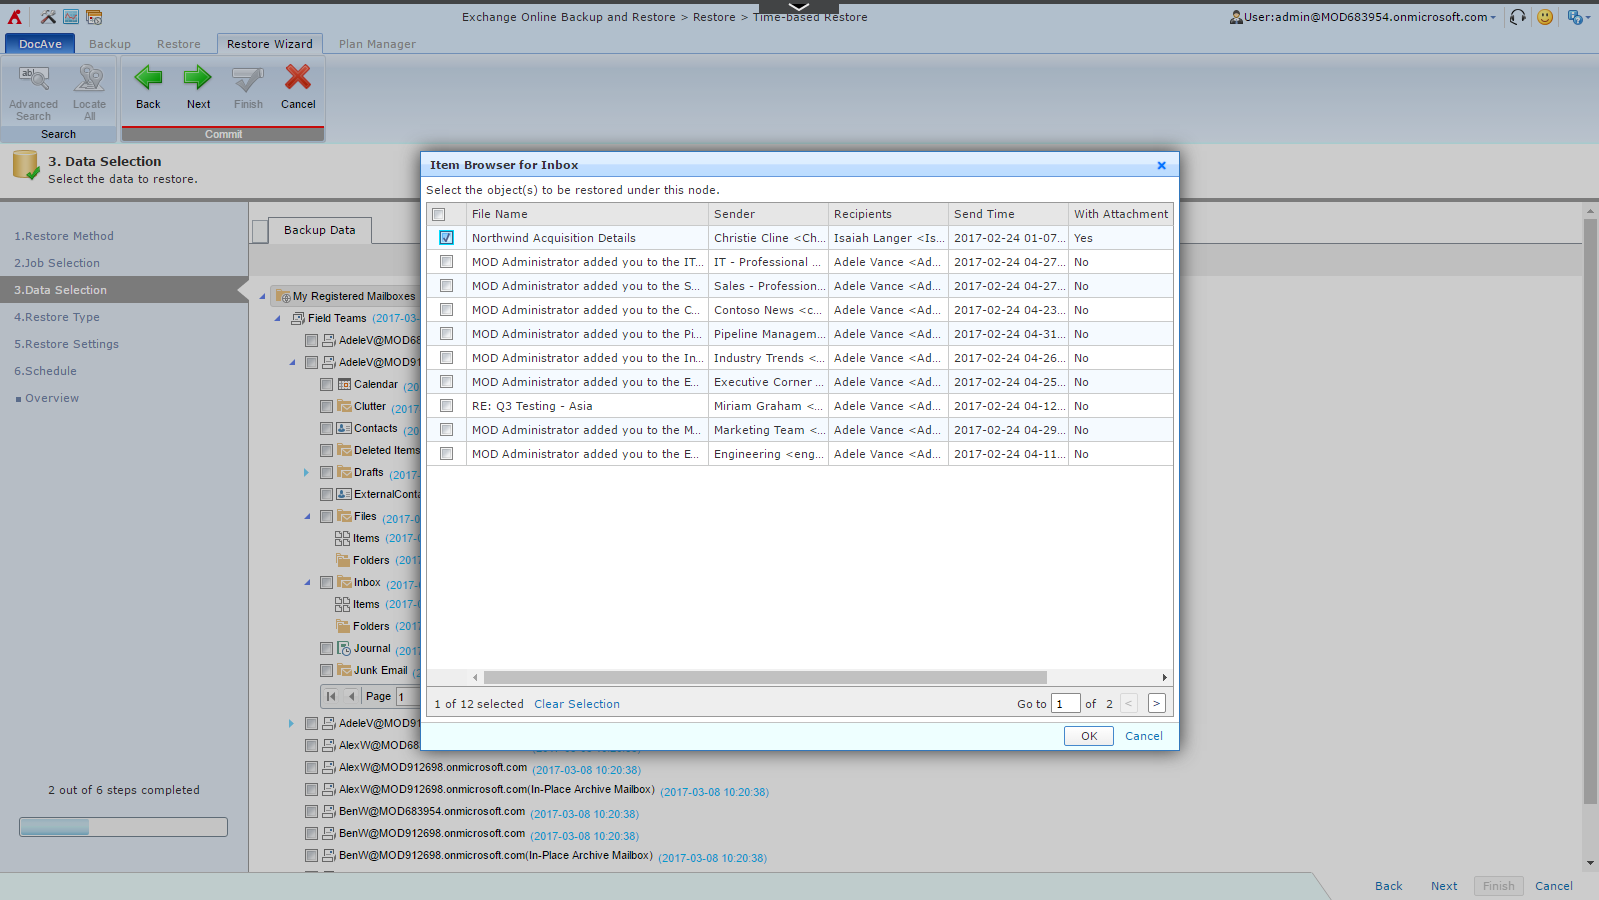
Task: Open the Restore tab
Action: [x=178, y=44]
